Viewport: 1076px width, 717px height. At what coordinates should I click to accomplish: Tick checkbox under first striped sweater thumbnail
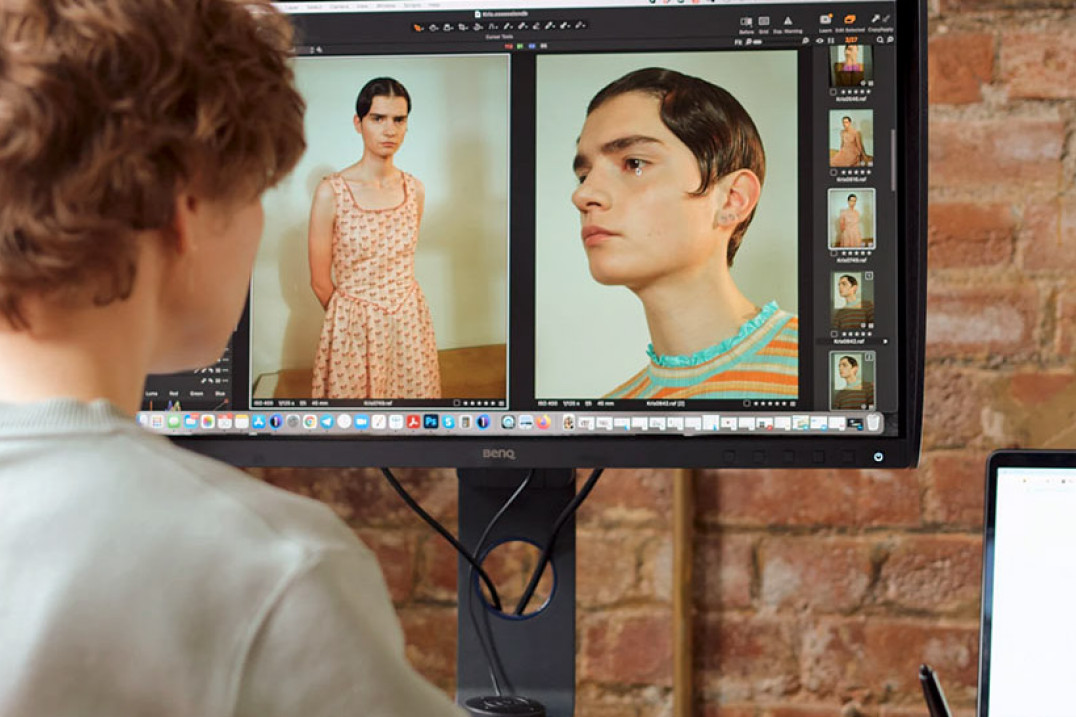[x=834, y=334]
